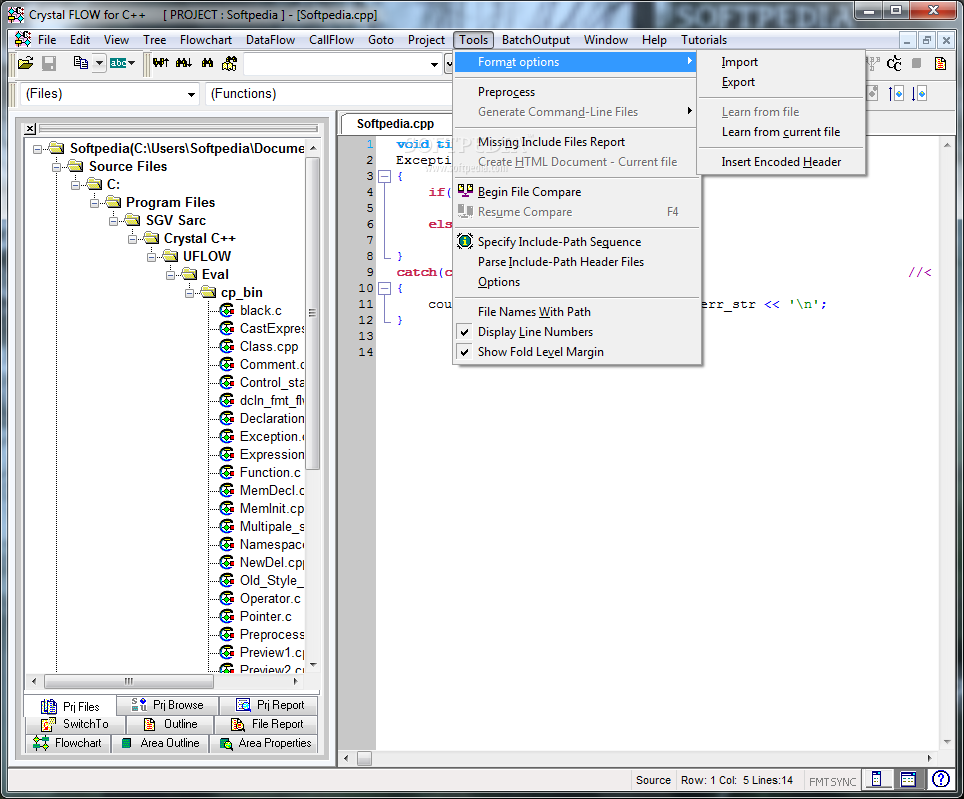Click the project tree vertical scrollbar thumb
Screen dimensions: 964x799
pyautogui.click(x=313, y=313)
